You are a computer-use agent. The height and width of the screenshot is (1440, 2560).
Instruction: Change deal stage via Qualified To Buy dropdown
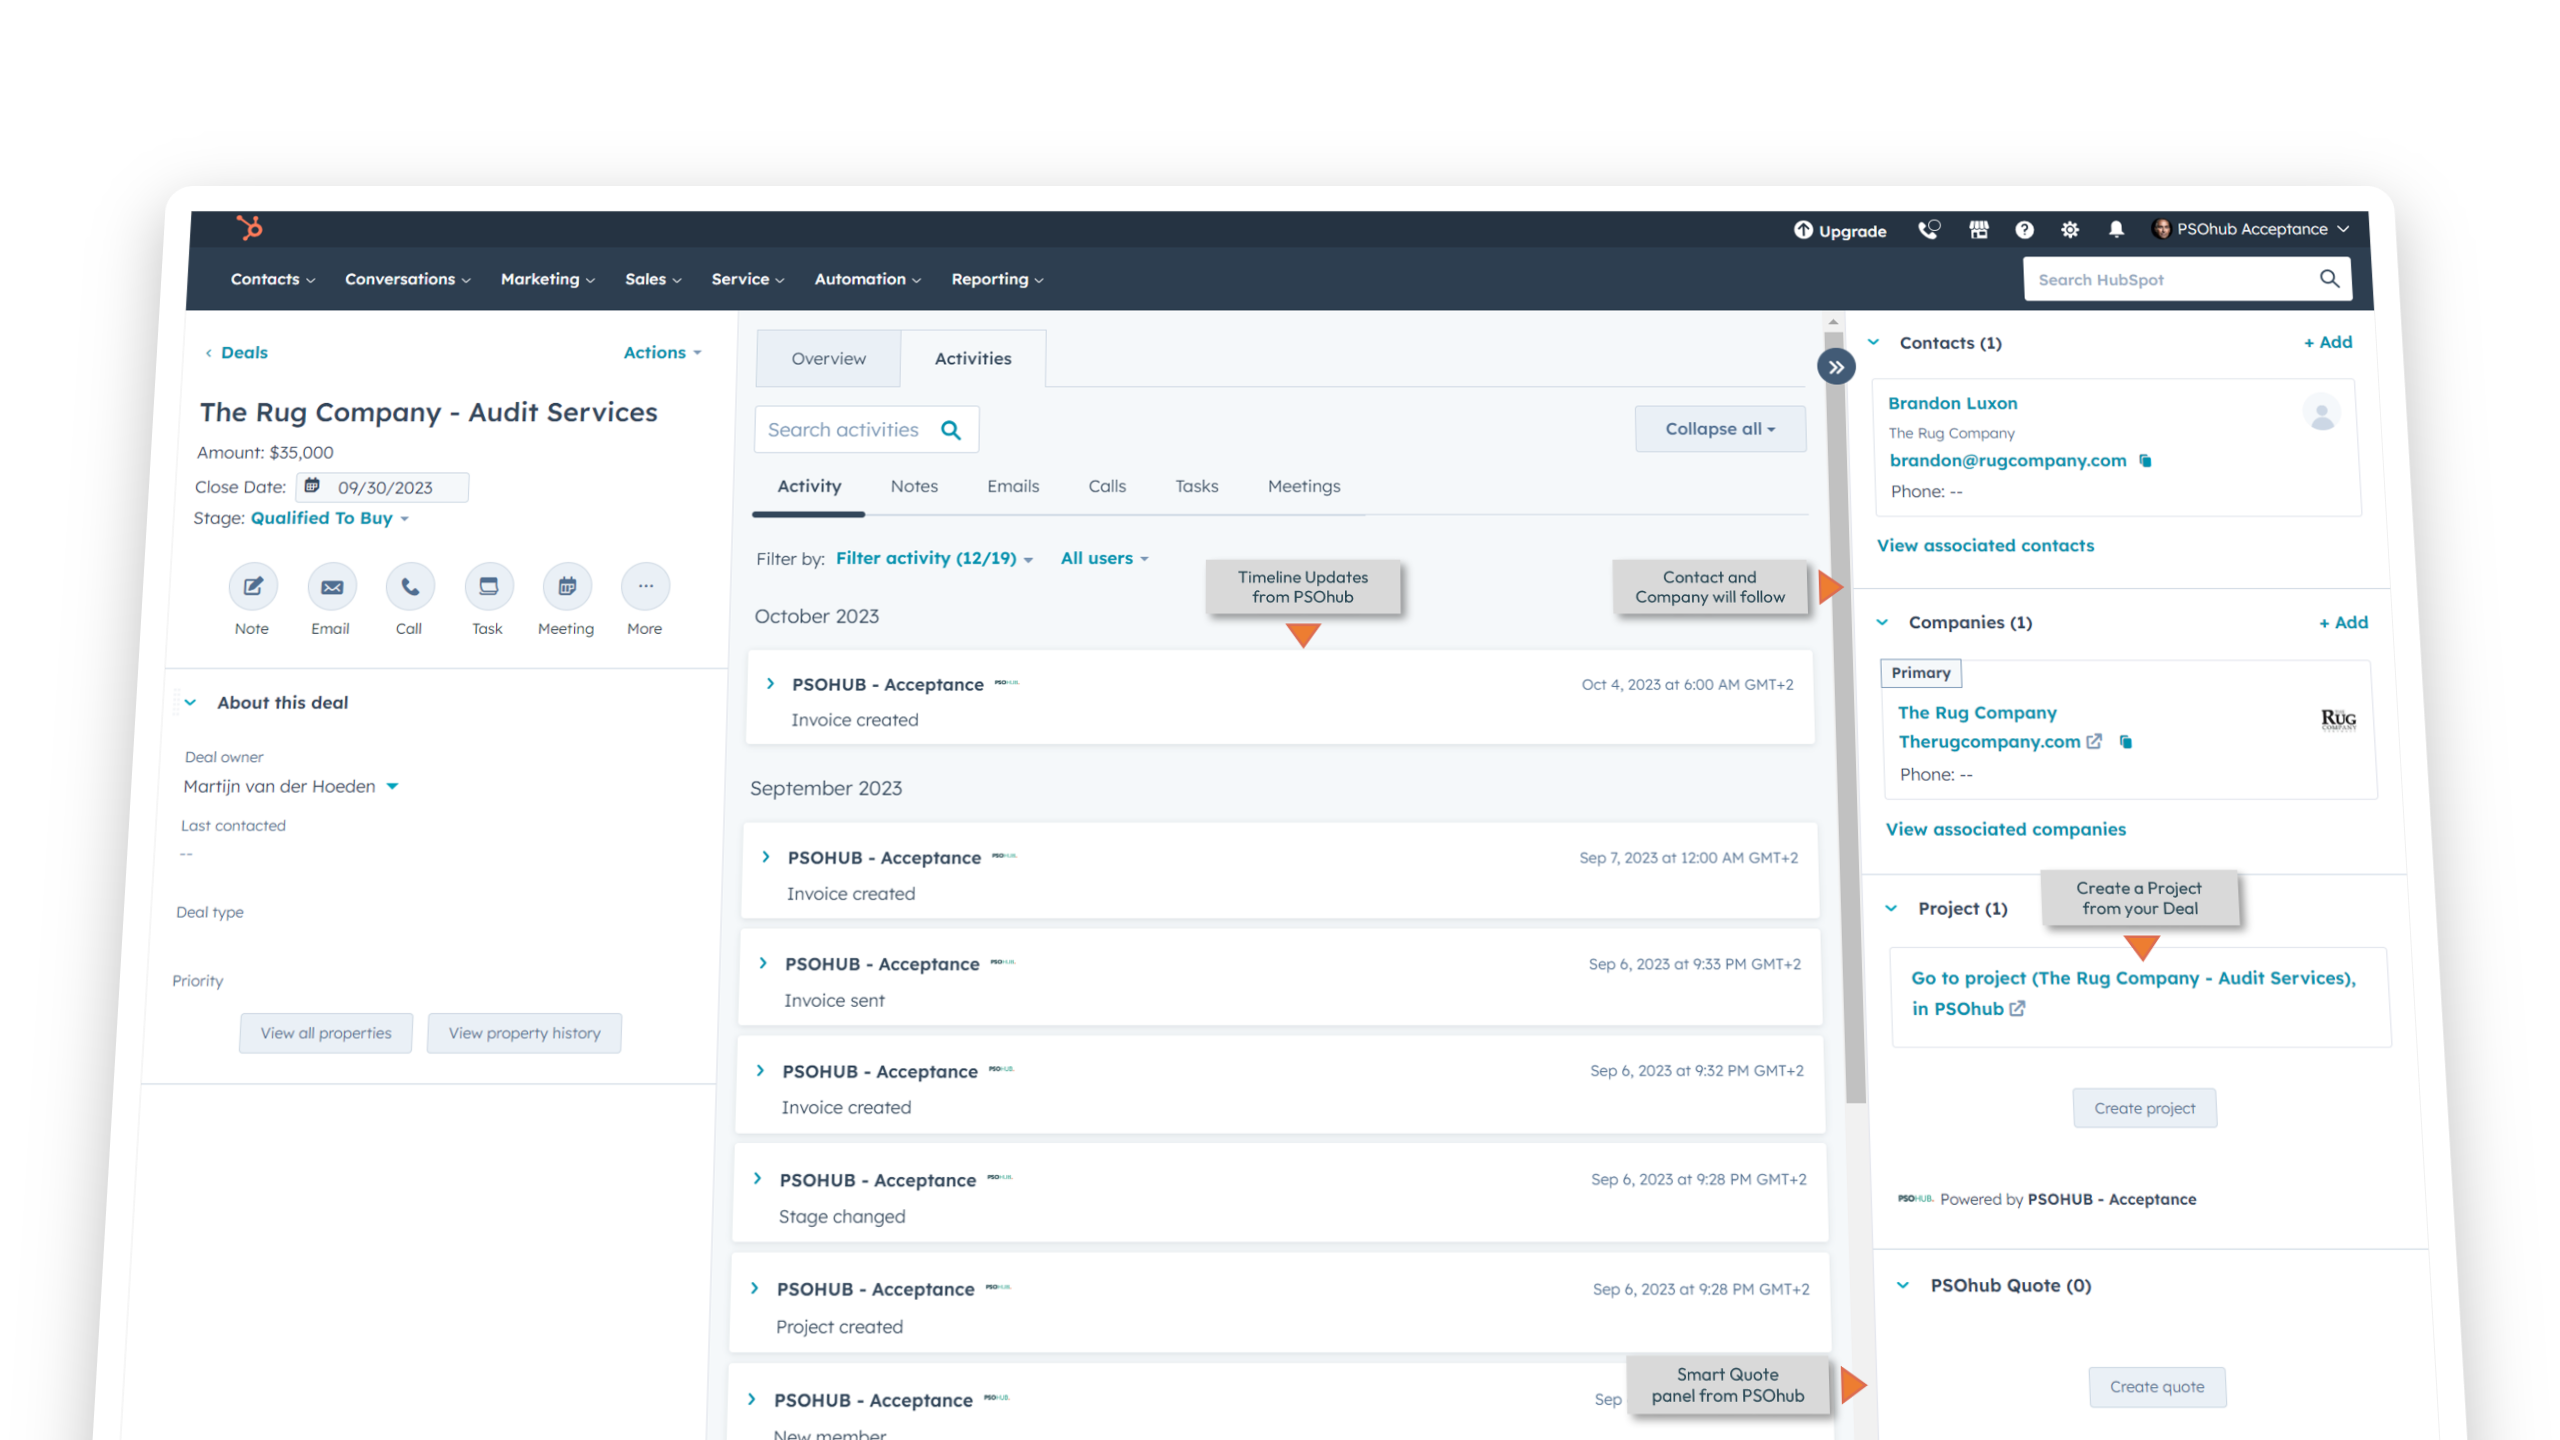click(330, 518)
